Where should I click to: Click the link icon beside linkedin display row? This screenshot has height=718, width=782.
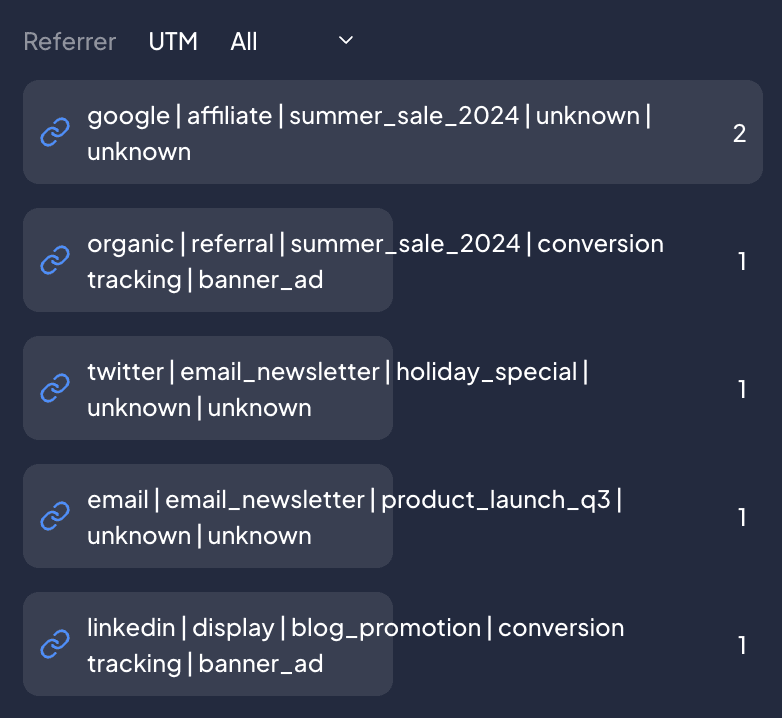pyautogui.click(x=53, y=645)
